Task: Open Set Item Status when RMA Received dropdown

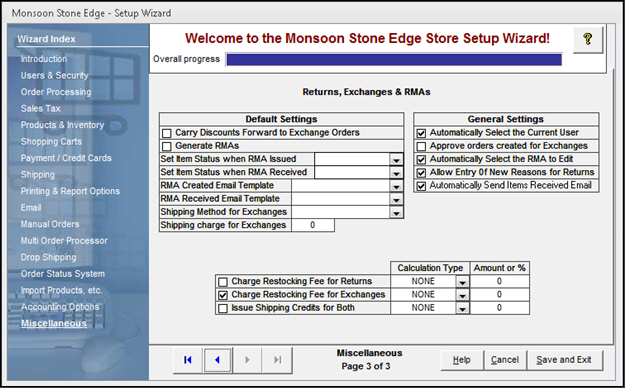Action: click(x=396, y=173)
